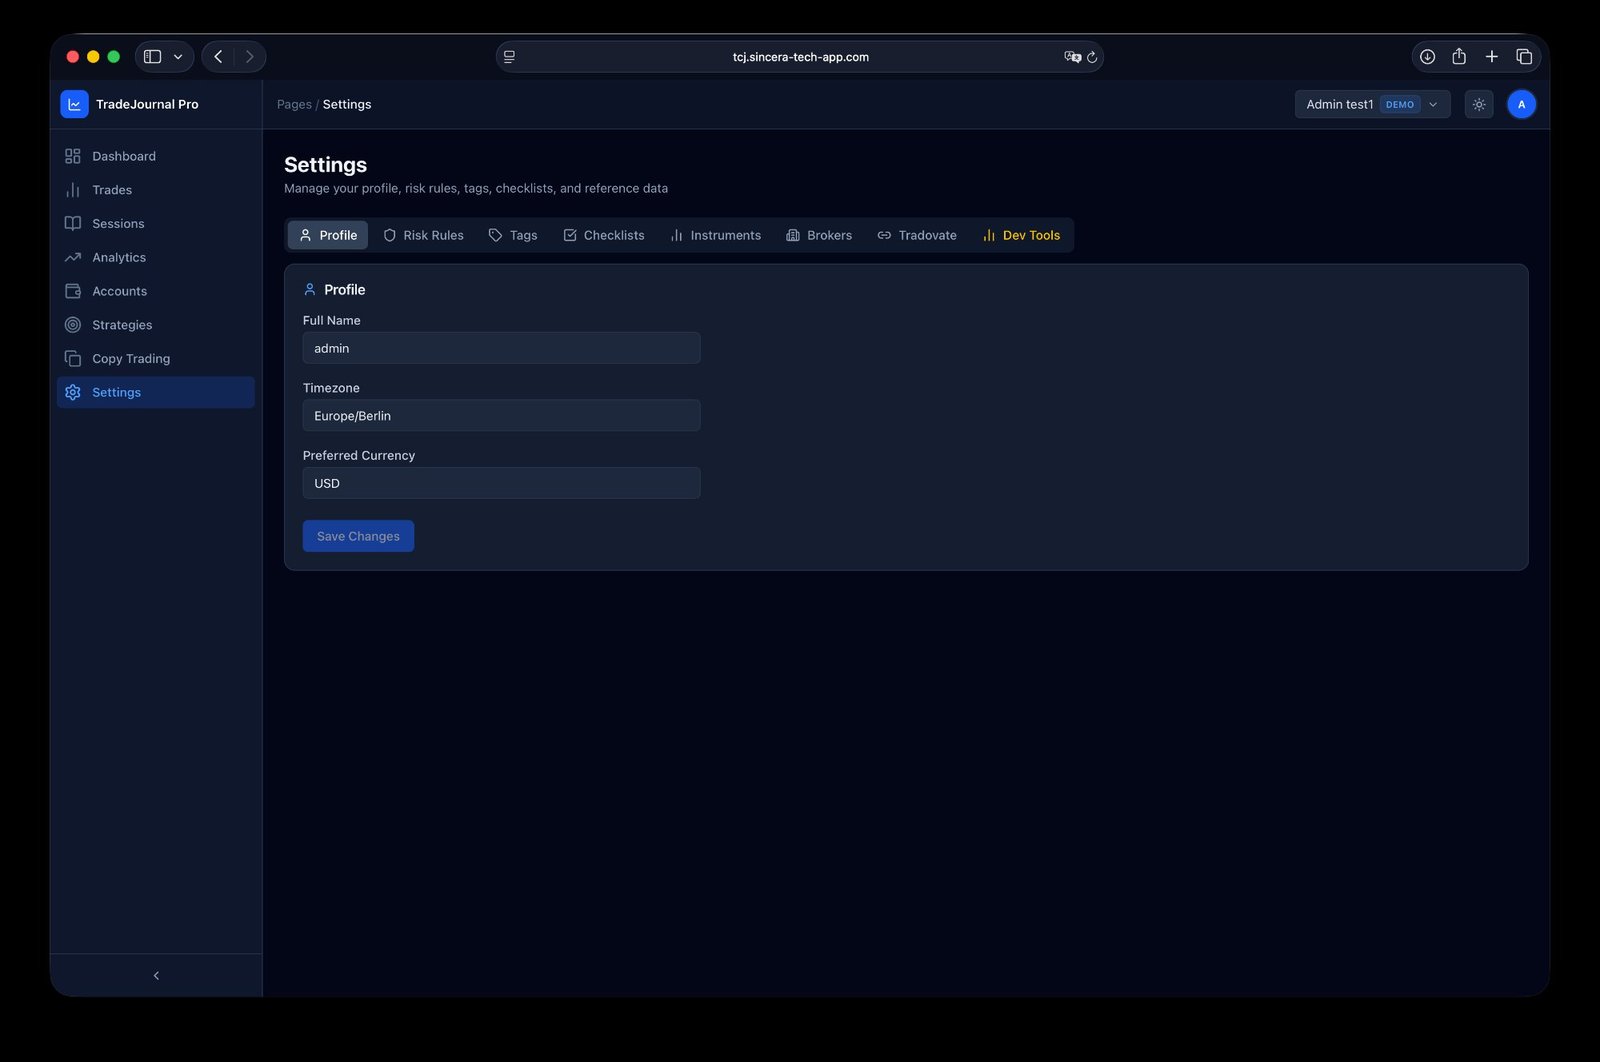Click the Pages breadcrumb link

click(x=294, y=104)
